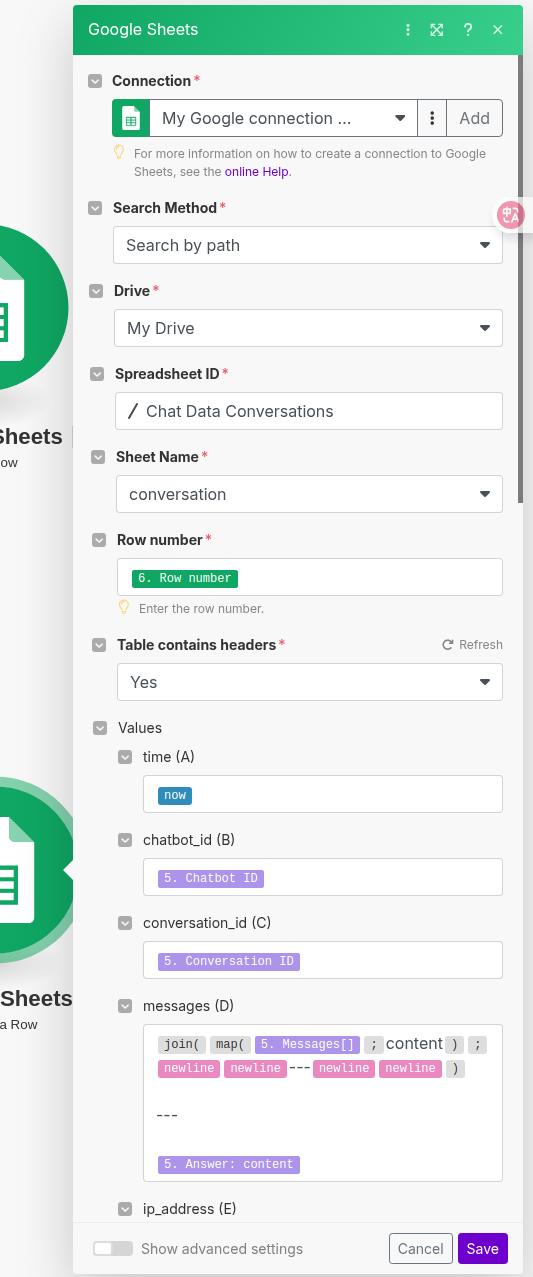Open the Search by path dropdown
Screen dimensions: 533x1277
(308, 245)
